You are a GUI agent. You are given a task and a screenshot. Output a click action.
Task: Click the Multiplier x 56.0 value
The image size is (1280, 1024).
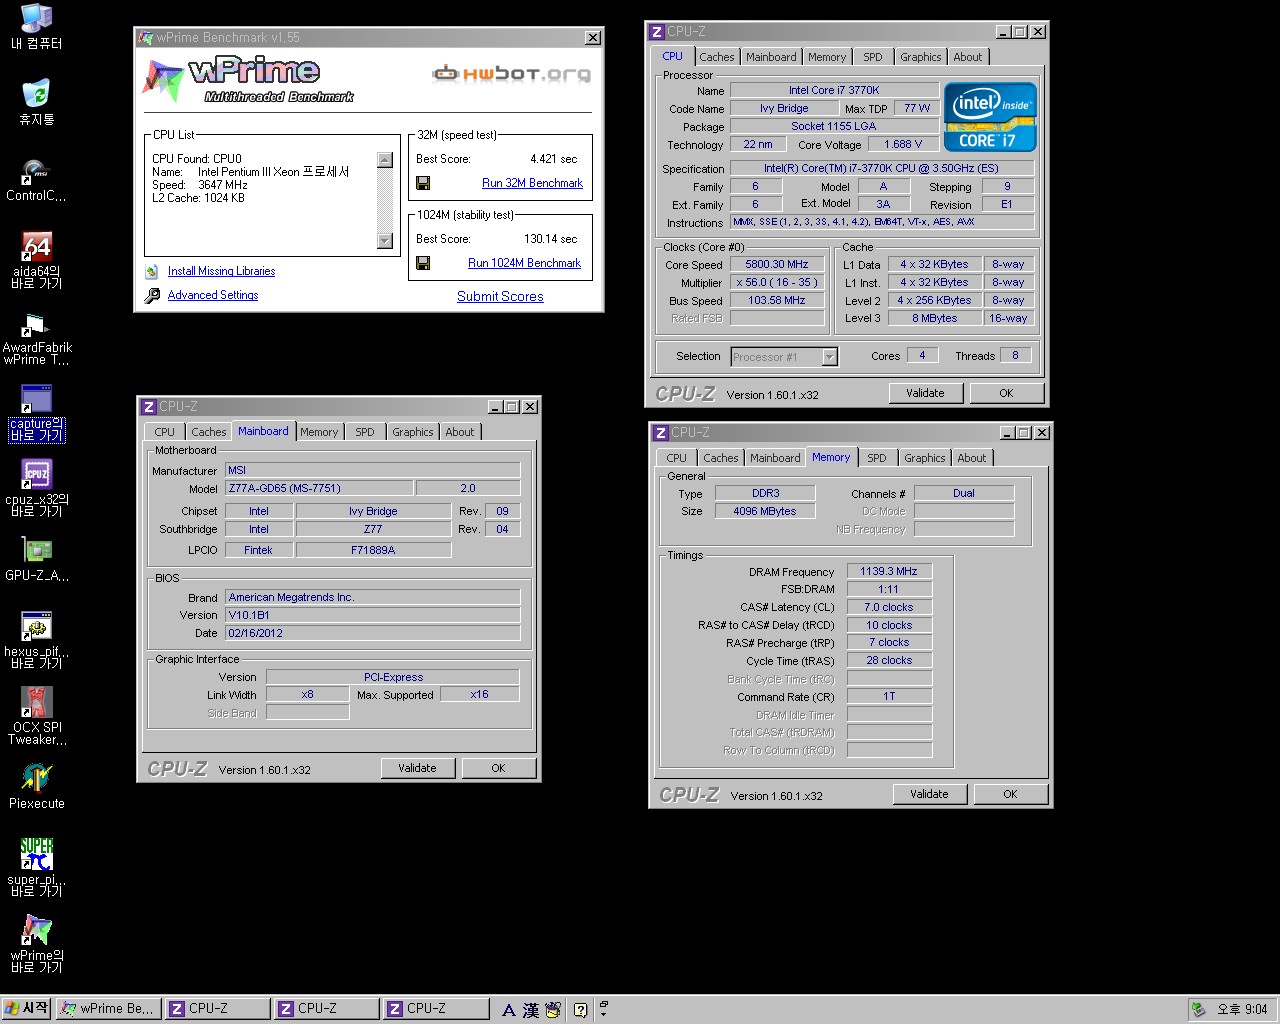pos(777,282)
